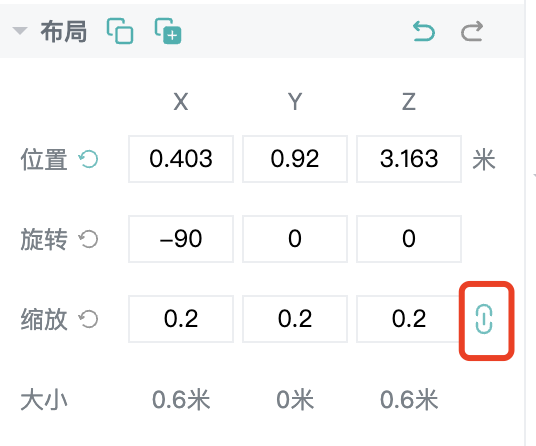Reset the 缩放 scale values

[x=88, y=319]
